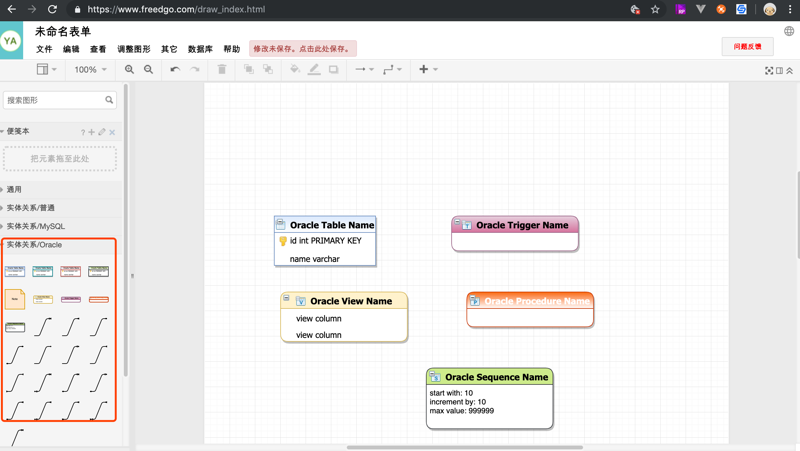Open the waypoint connector style dropdown
This screenshot has width=800, height=451.
(392, 69)
